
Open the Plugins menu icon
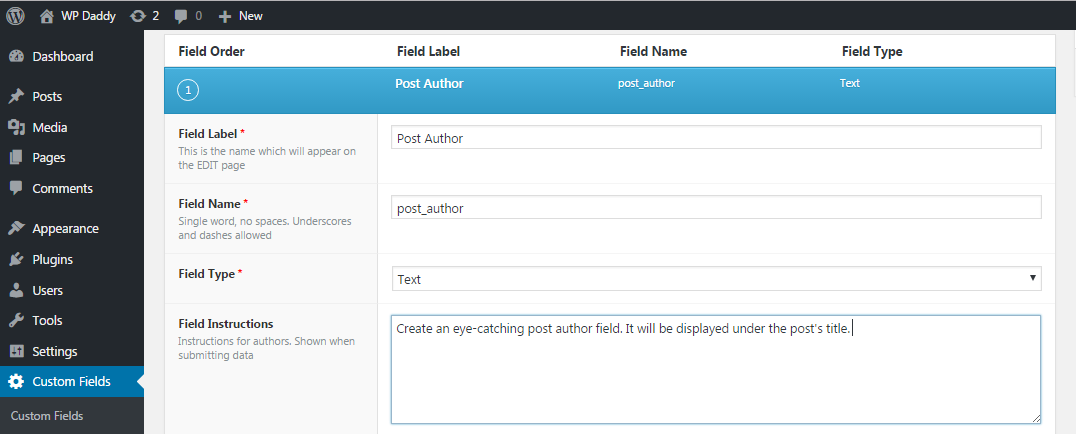coord(16,260)
